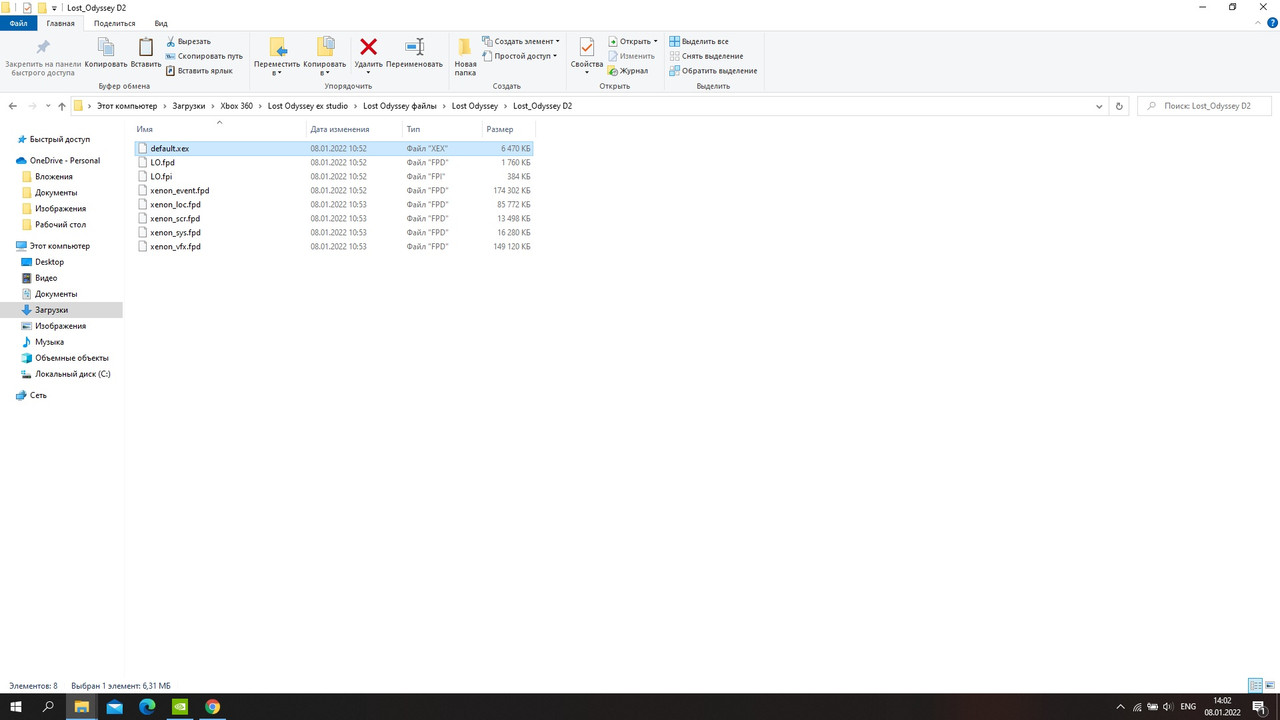The width and height of the screenshot is (1280, 720).
Task: Switch to the Главная ribbon tab
Action: click(x=61, y=22)
